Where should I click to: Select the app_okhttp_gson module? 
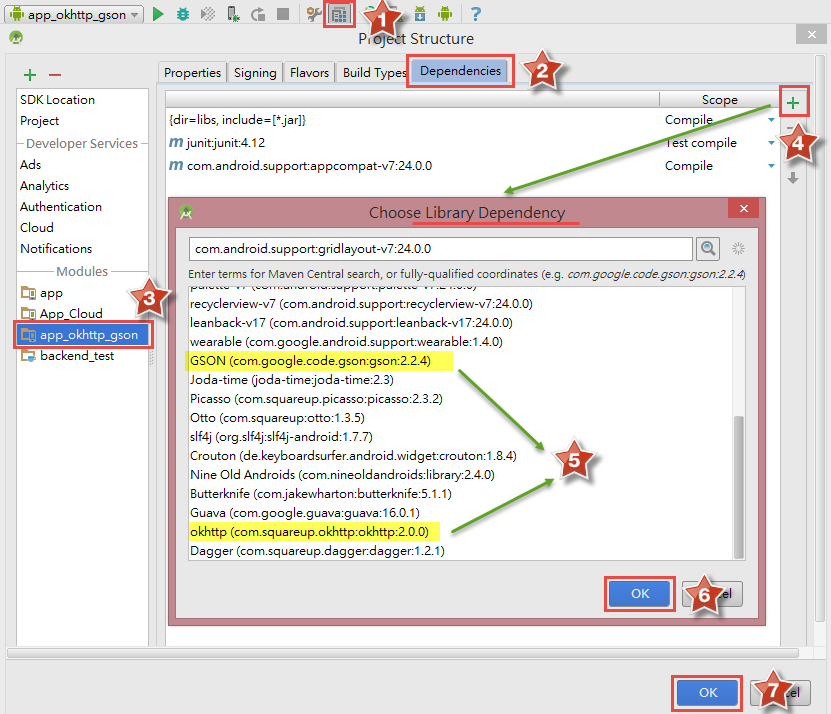point(83,335)
